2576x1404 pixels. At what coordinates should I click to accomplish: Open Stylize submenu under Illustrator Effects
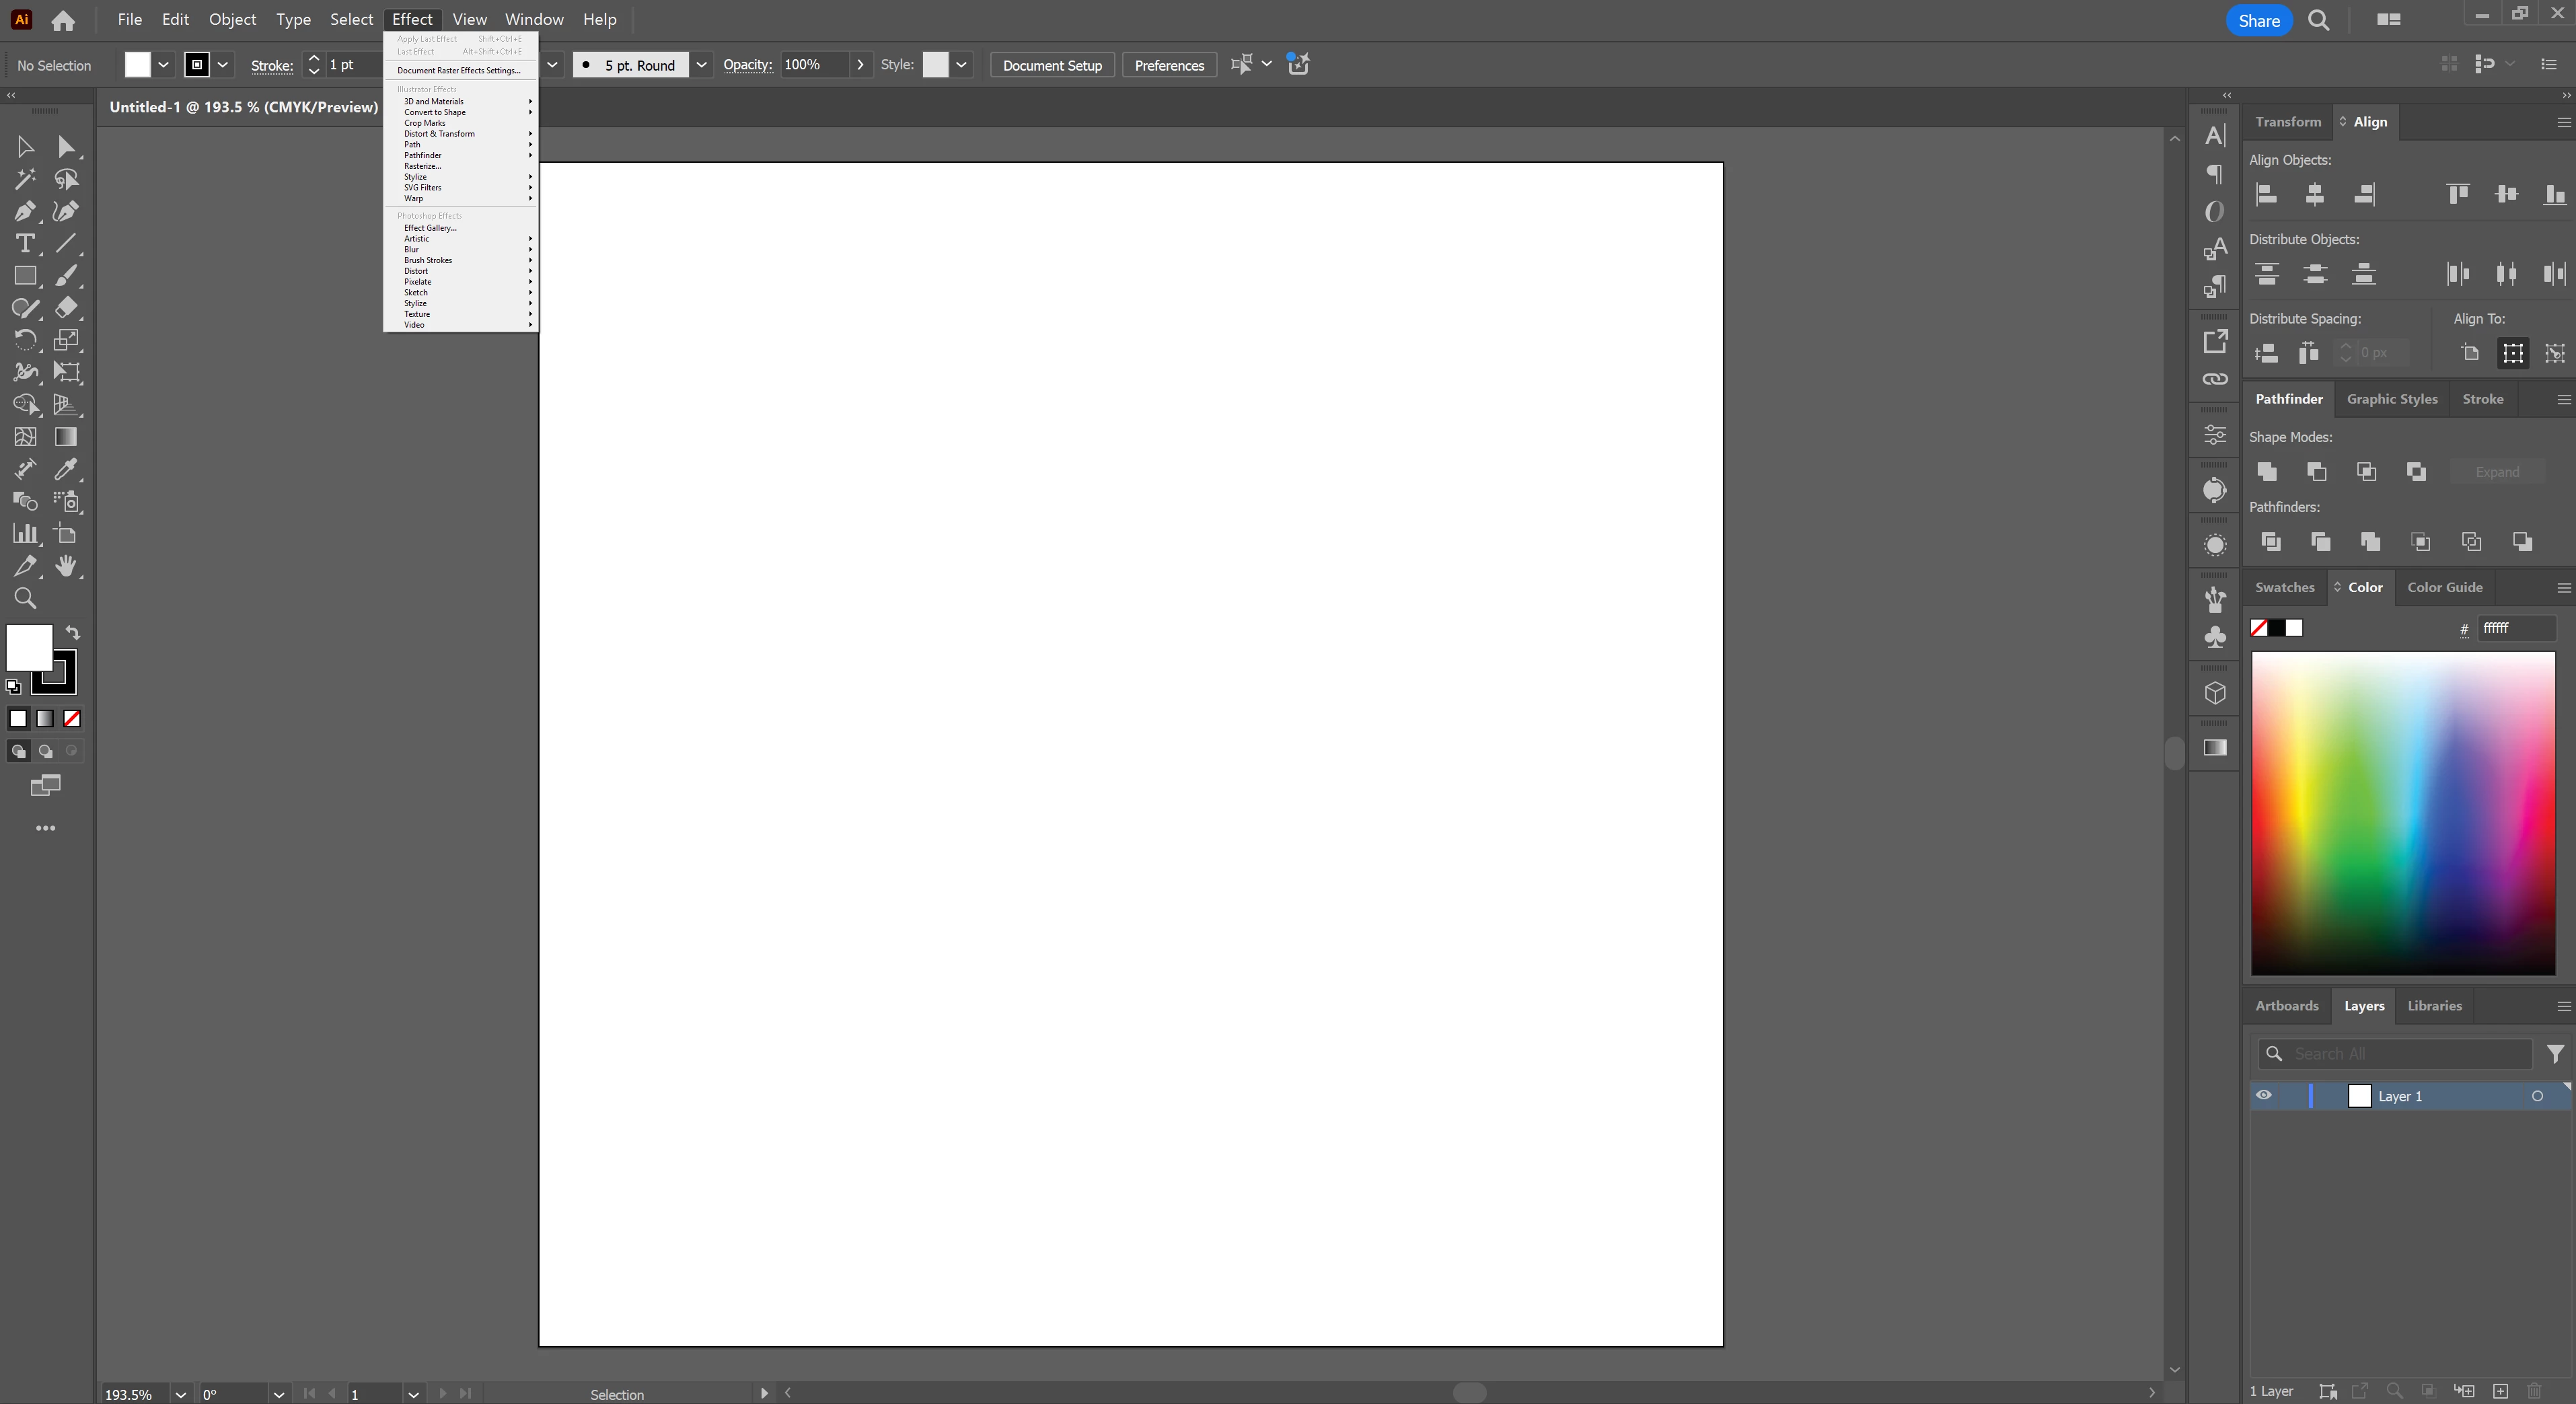click(415, 177)
